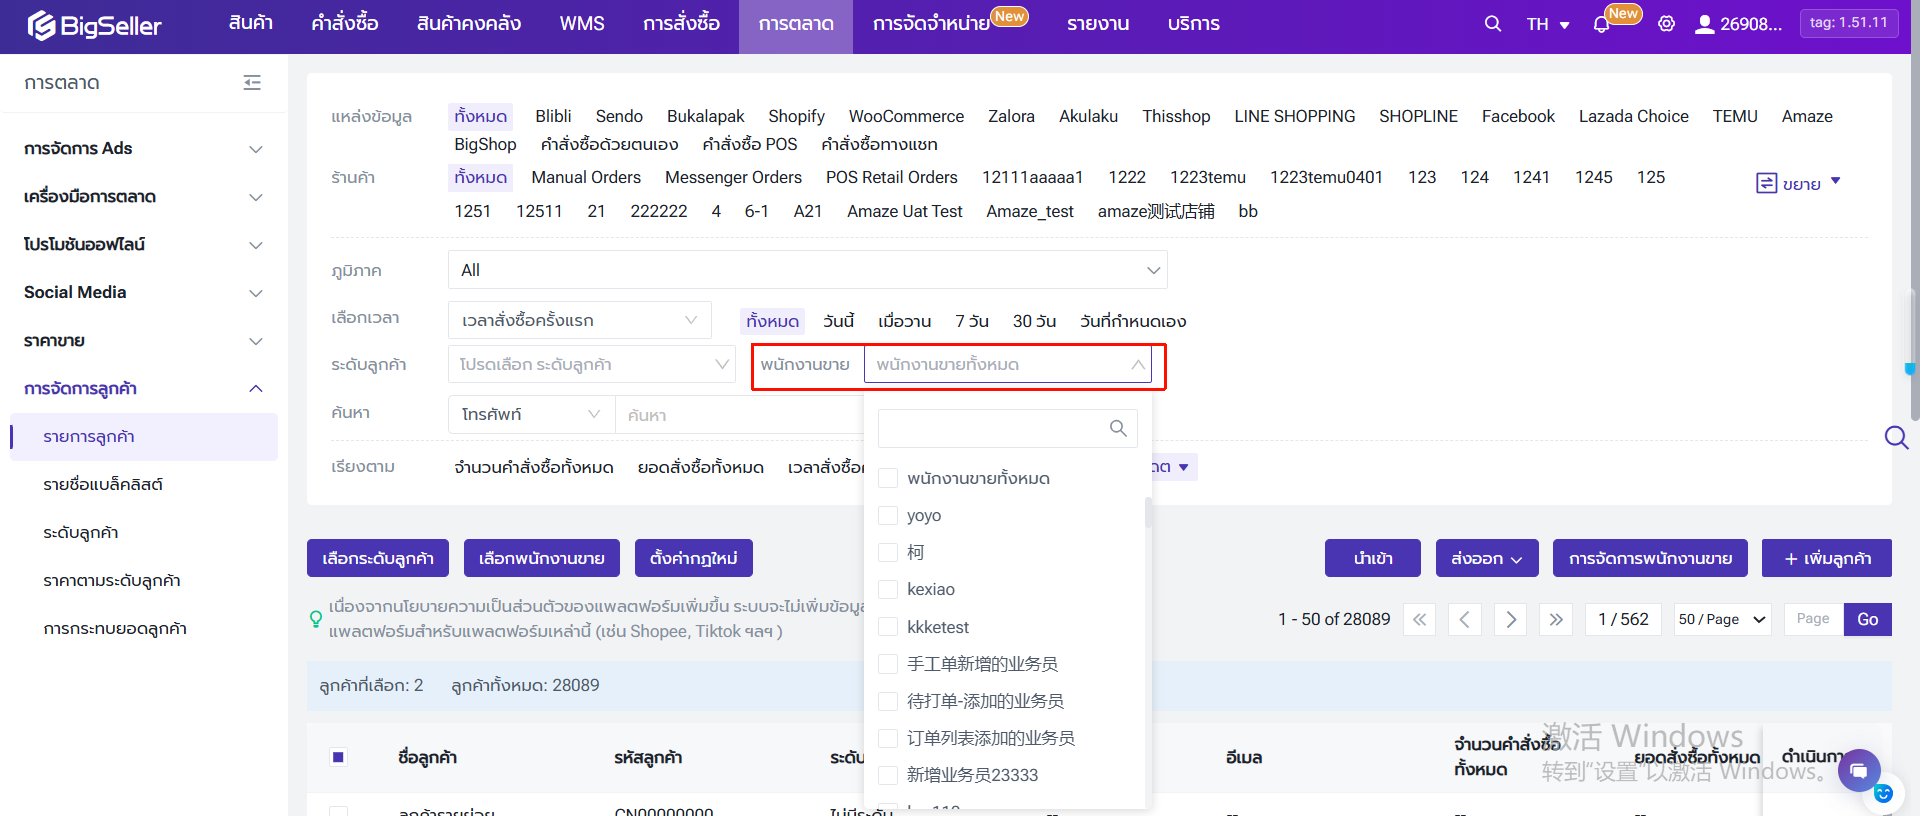The image size is (1920, 816).
Task: Click the การจัดการพนักงานขาย button
Action: 1649,558
